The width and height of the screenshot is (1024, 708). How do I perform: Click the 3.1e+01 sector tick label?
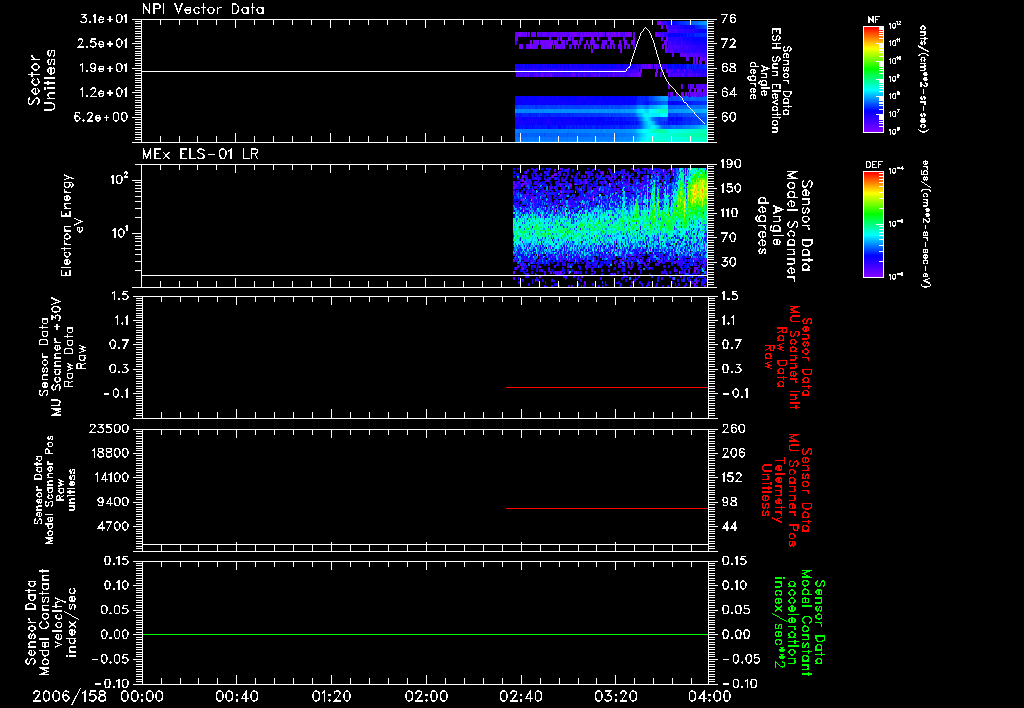click(x=104, y=19)
